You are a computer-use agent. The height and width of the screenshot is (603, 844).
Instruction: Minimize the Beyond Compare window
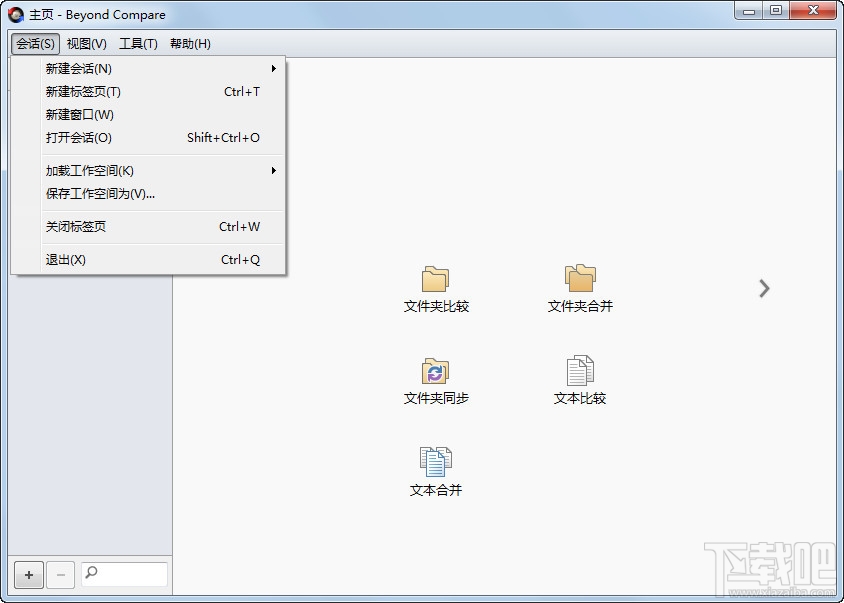749,11
